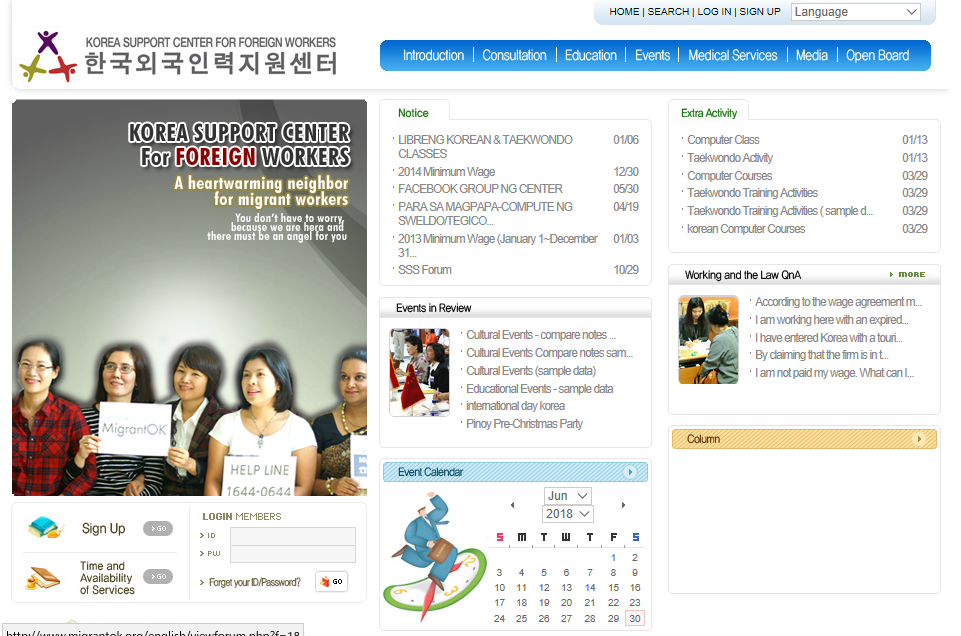
Task: Open the Consultation menu
Action: pos(514,56)
